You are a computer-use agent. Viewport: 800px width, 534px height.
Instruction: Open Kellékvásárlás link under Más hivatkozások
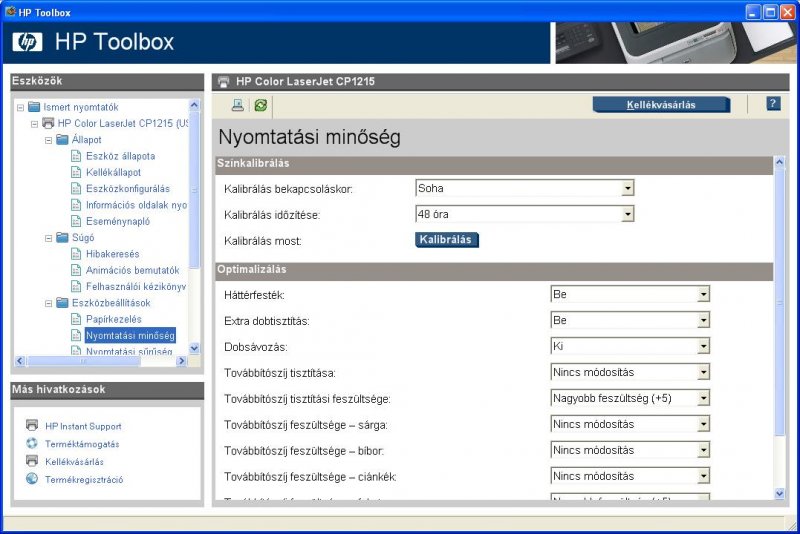click(x=74, y=462)
